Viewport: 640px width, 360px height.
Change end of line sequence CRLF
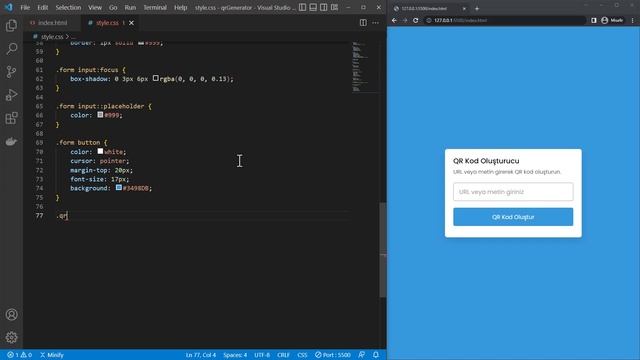point(283,355)
